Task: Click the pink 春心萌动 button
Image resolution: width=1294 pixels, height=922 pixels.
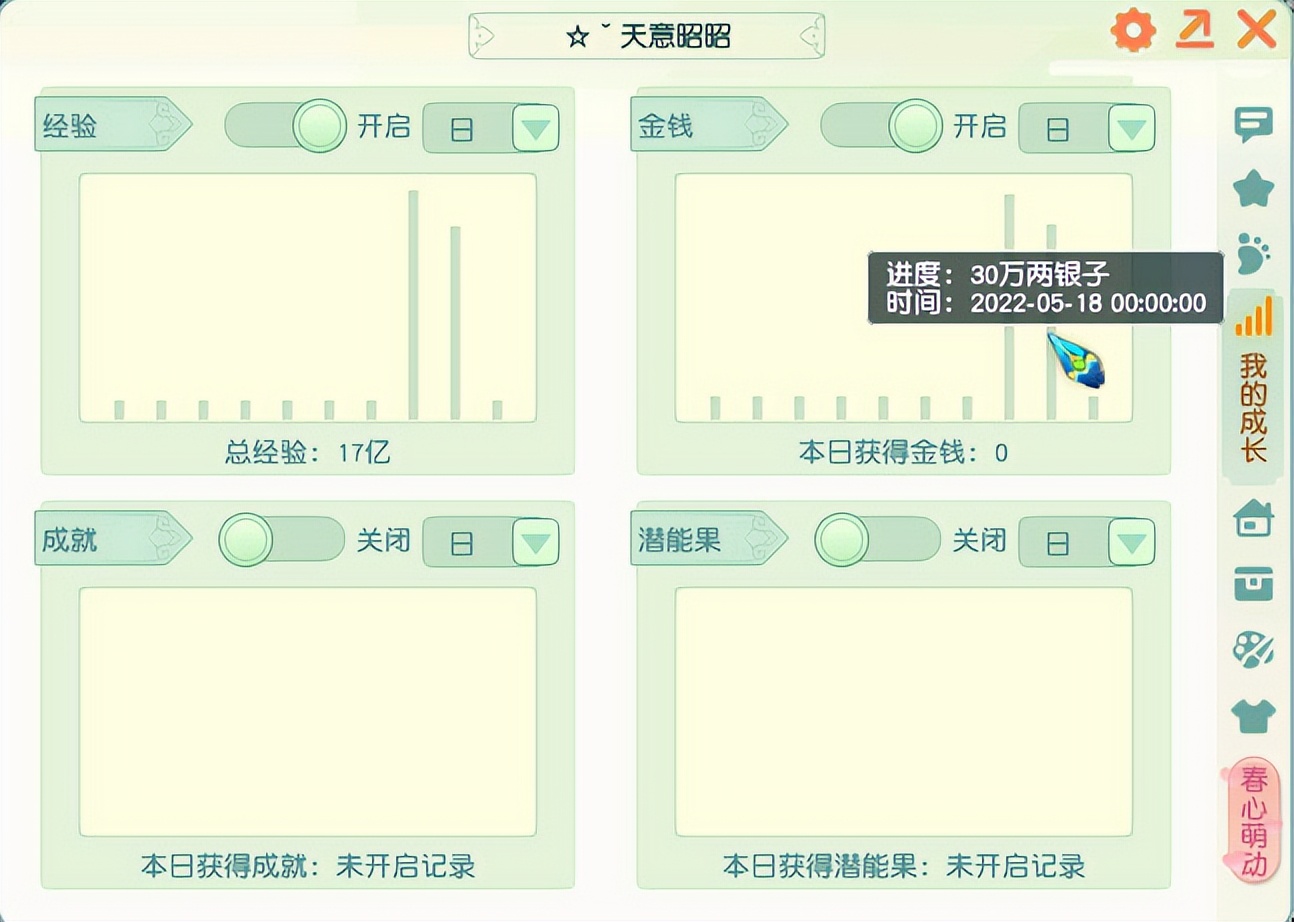Action: [x=1254, y=820]
